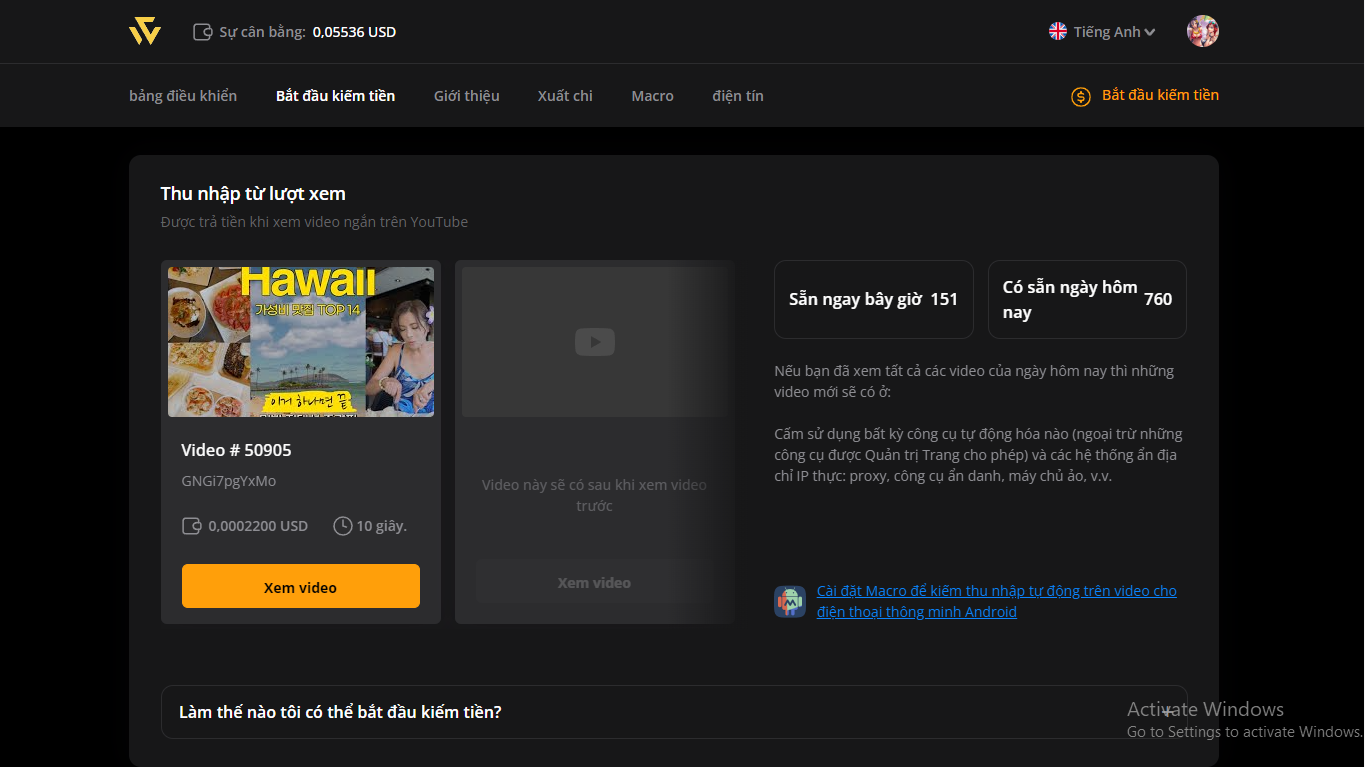Switch to the bảng điều khiển tab

pos(182,95)
